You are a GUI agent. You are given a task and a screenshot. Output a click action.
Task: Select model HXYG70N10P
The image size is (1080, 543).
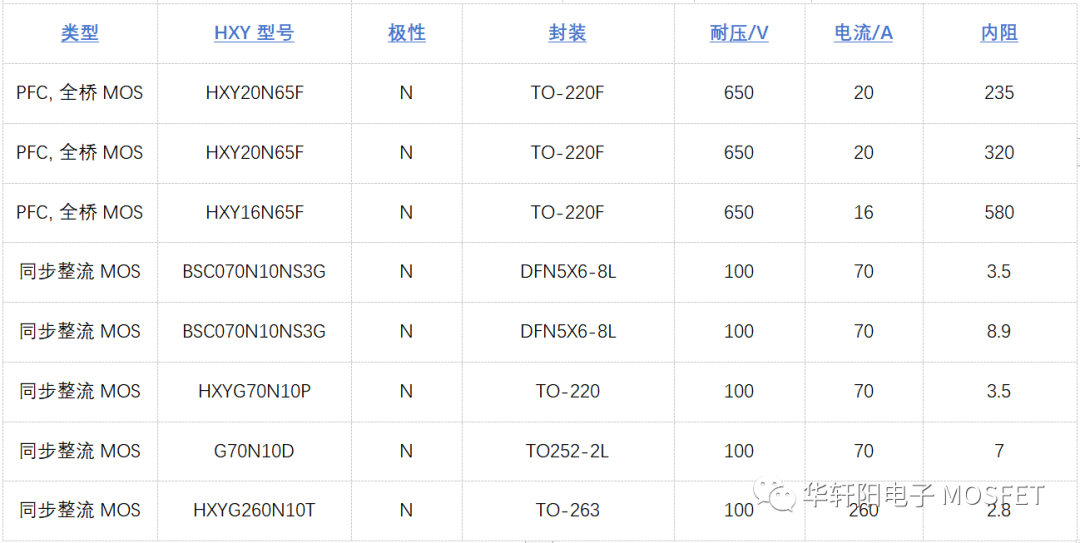tap(254, 391)
